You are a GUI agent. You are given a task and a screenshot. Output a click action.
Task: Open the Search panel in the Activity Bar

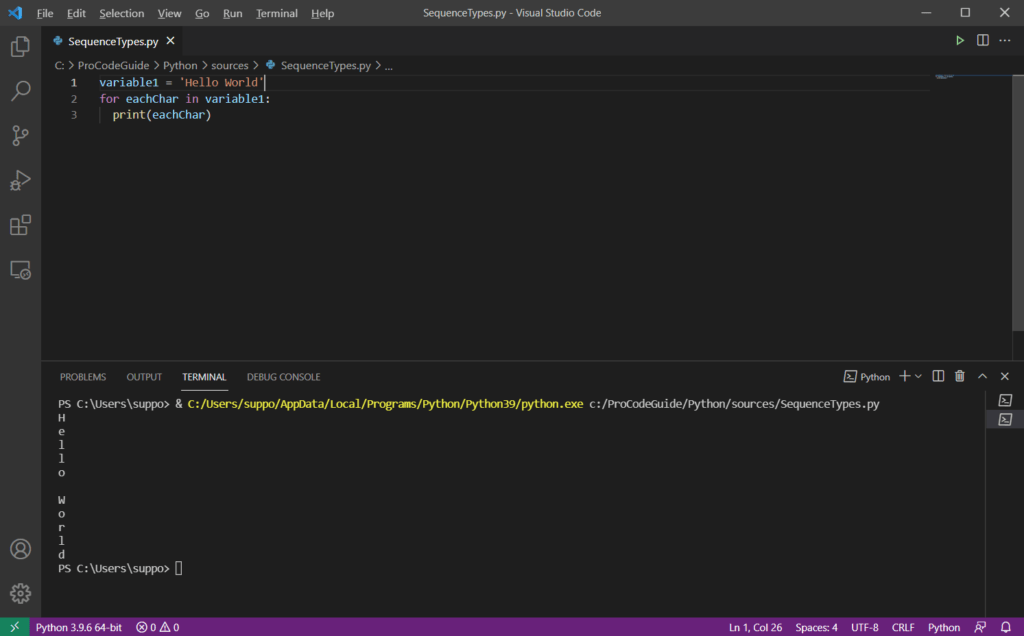click(20, 90)
